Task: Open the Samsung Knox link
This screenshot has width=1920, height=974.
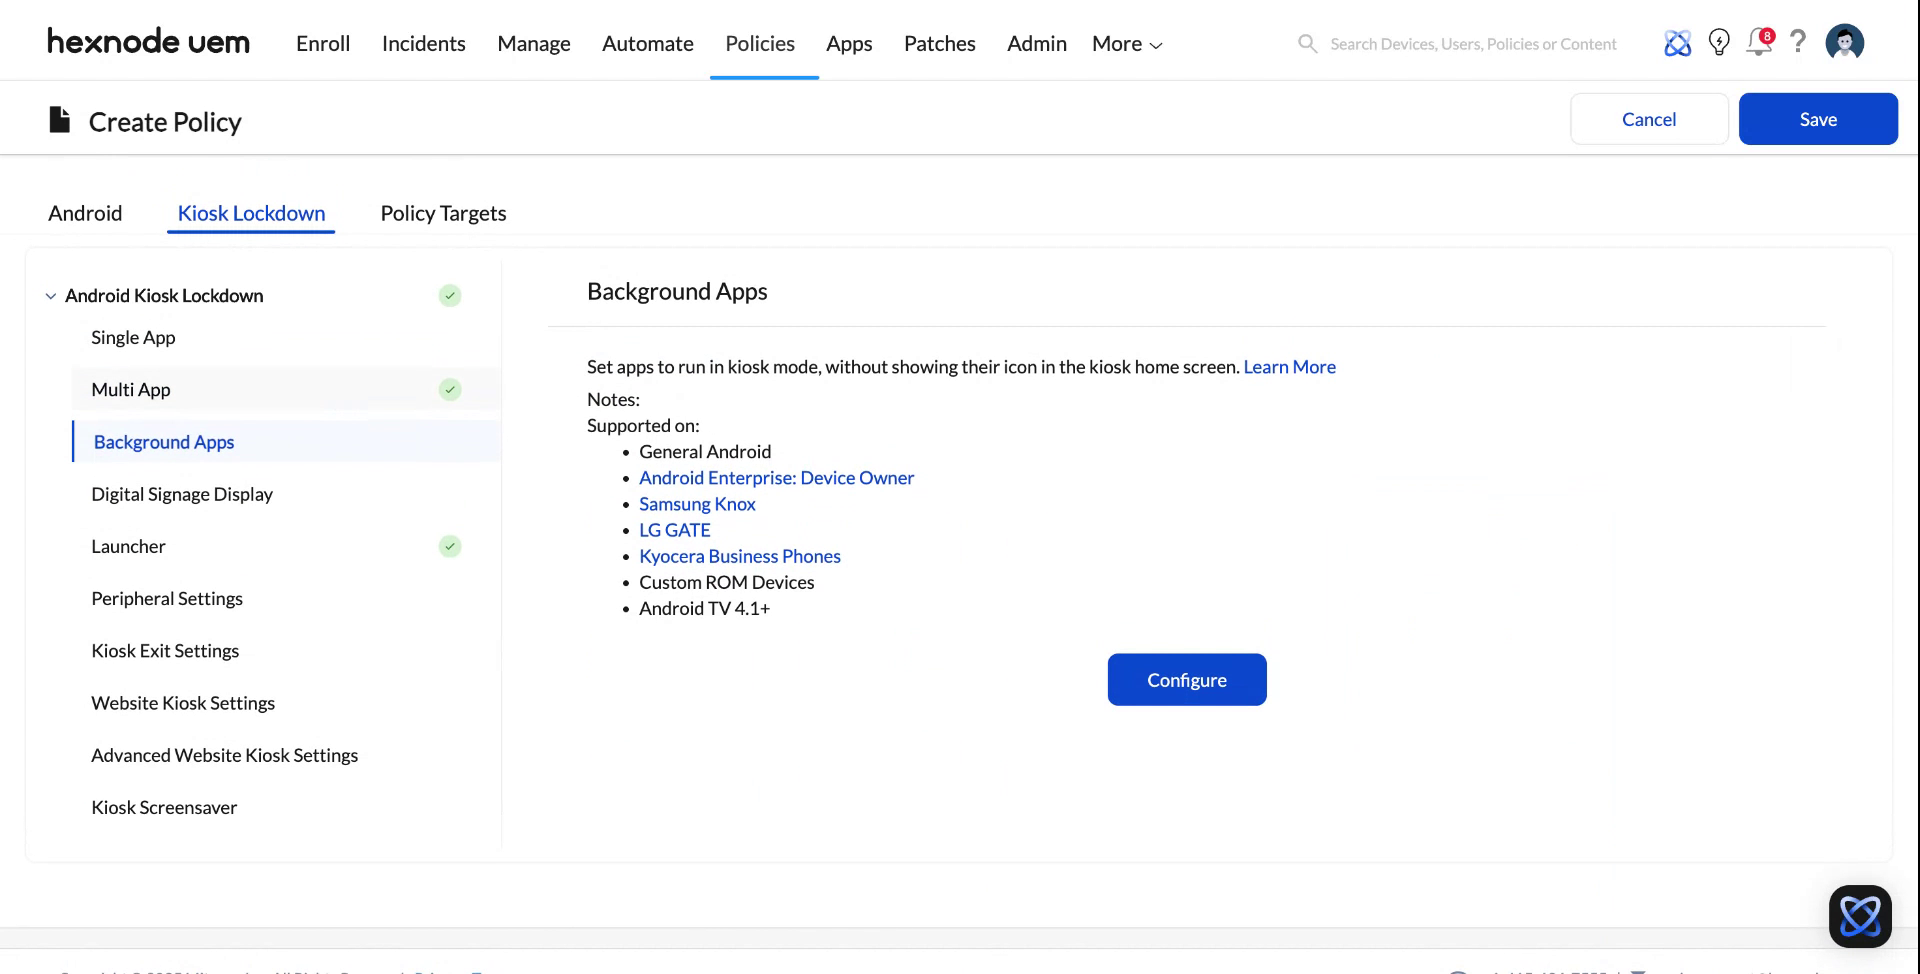Action: pyautogui.click(x=697, y=504)
